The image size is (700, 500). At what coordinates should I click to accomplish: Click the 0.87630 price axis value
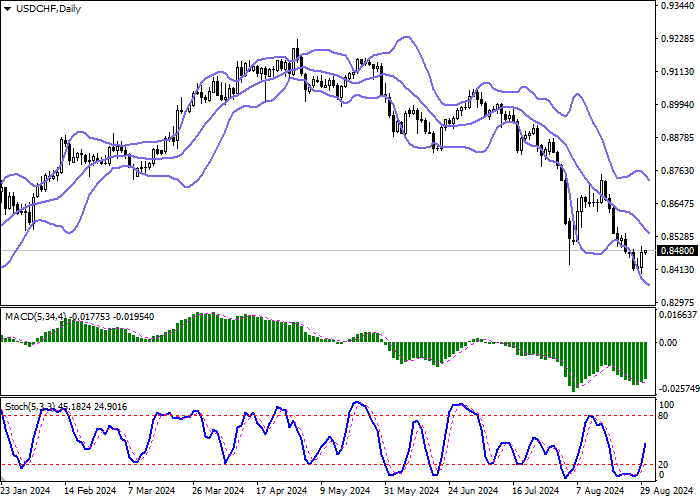coord(678,171)
